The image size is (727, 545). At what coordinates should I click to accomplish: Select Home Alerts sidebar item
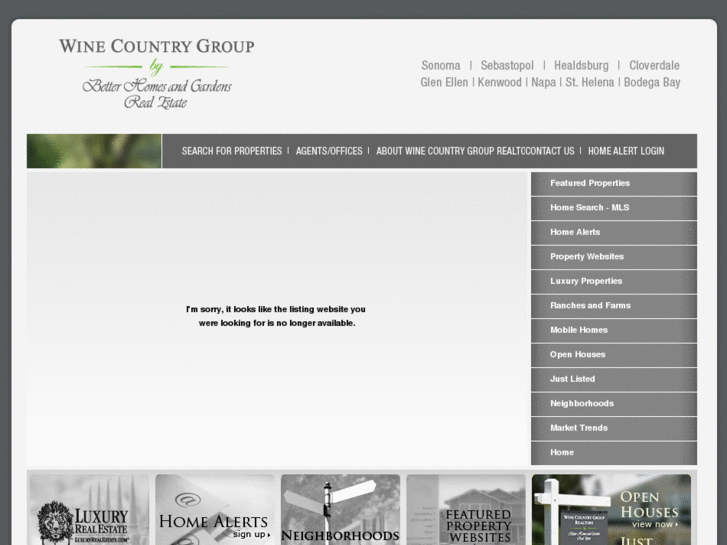(614, 233)
